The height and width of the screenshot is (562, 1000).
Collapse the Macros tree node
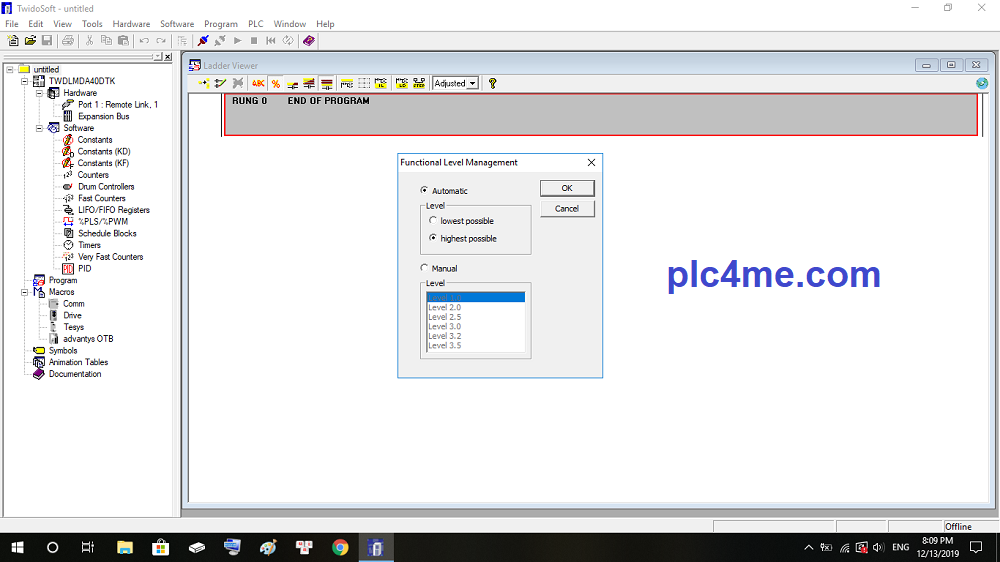click(25, 292)
